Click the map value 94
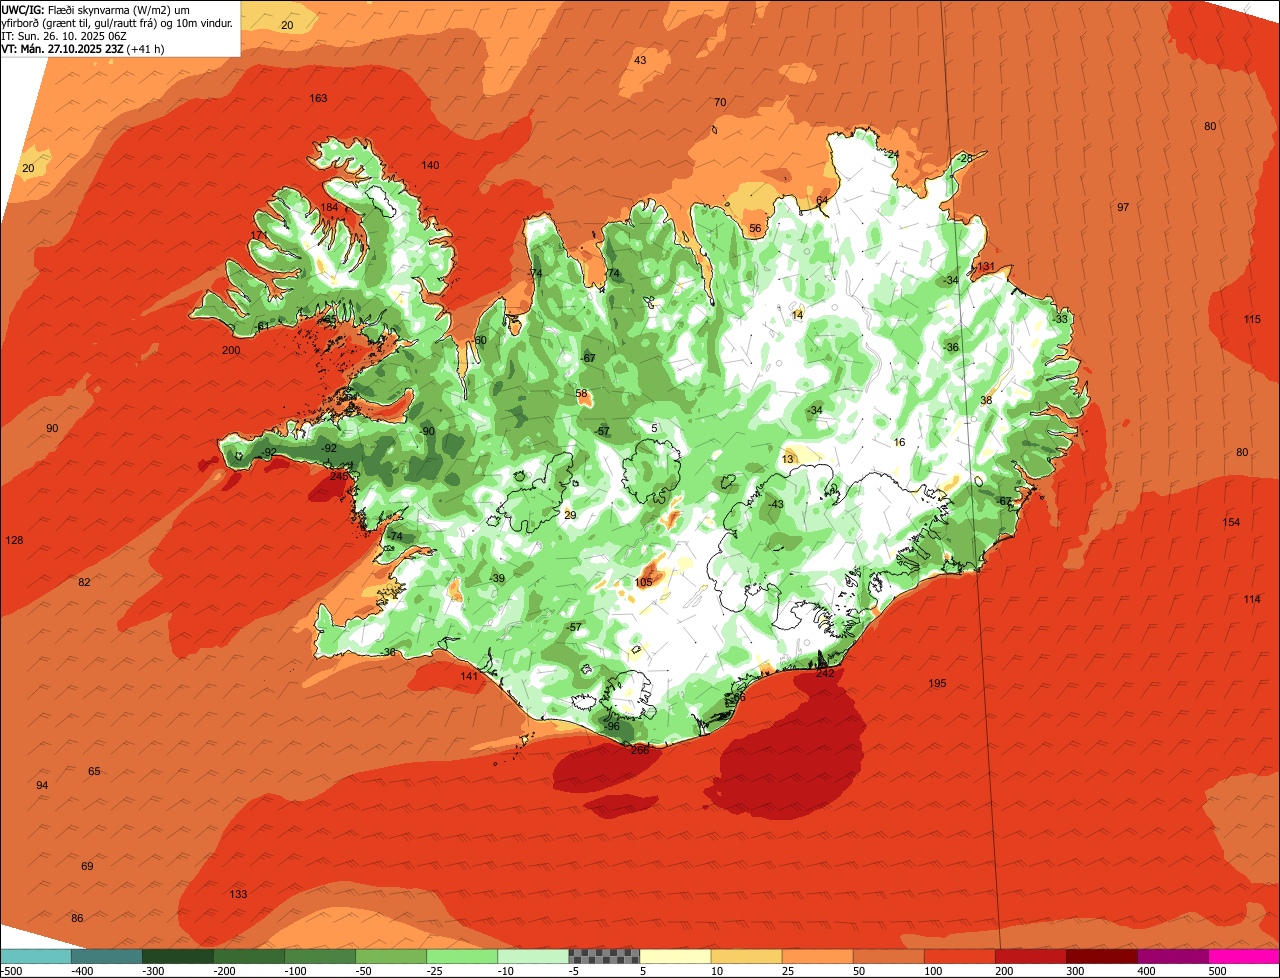Screen dimensions: 1280x978 pos(42,785)
